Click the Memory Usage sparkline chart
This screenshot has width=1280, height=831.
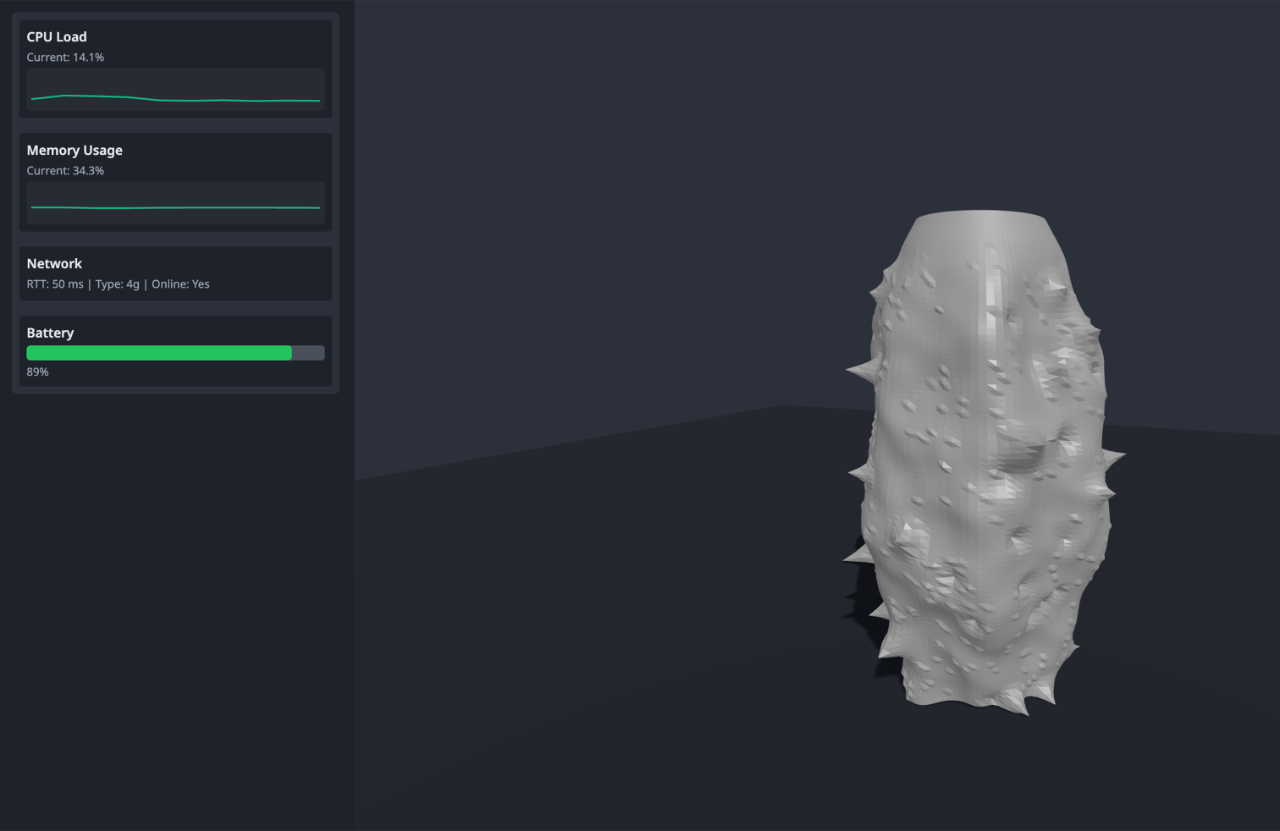[x=175, y=204]
